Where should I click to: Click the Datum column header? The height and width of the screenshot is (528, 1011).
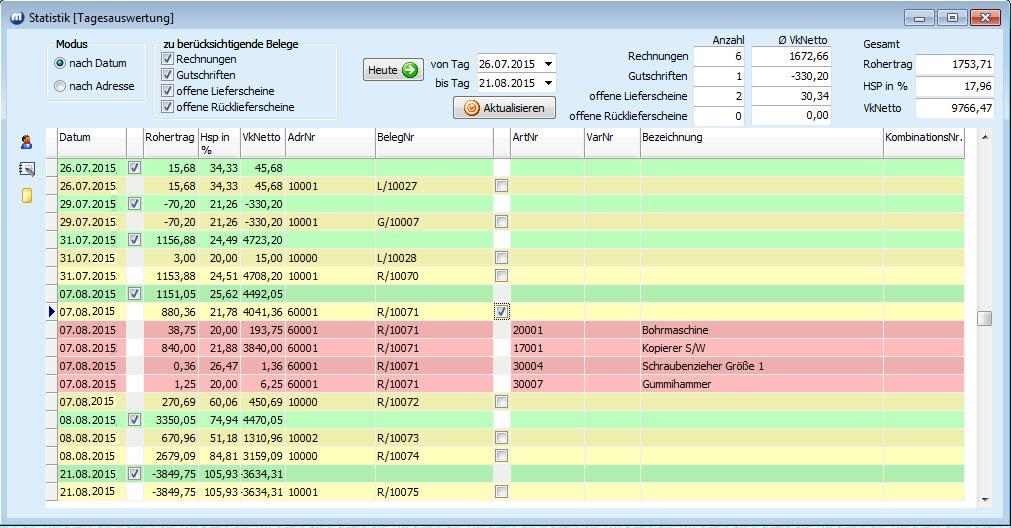(90, 138)
